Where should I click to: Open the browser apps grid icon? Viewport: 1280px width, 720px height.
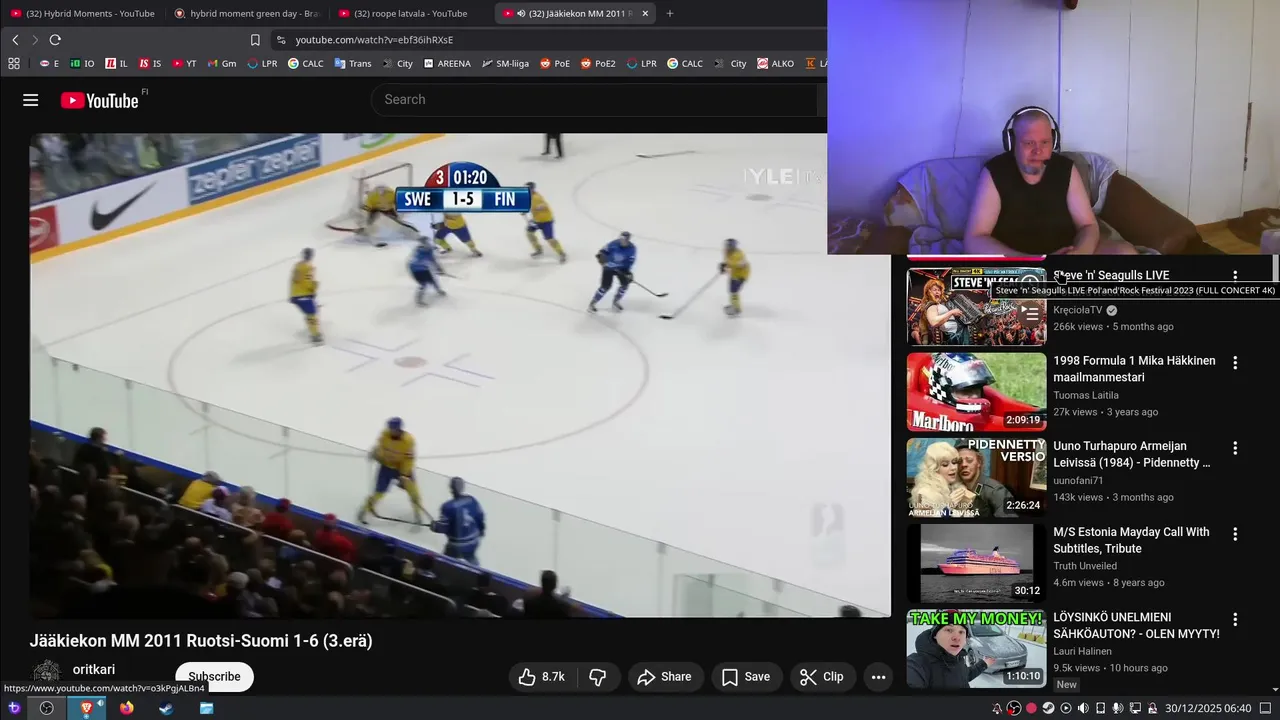point(14,63)
